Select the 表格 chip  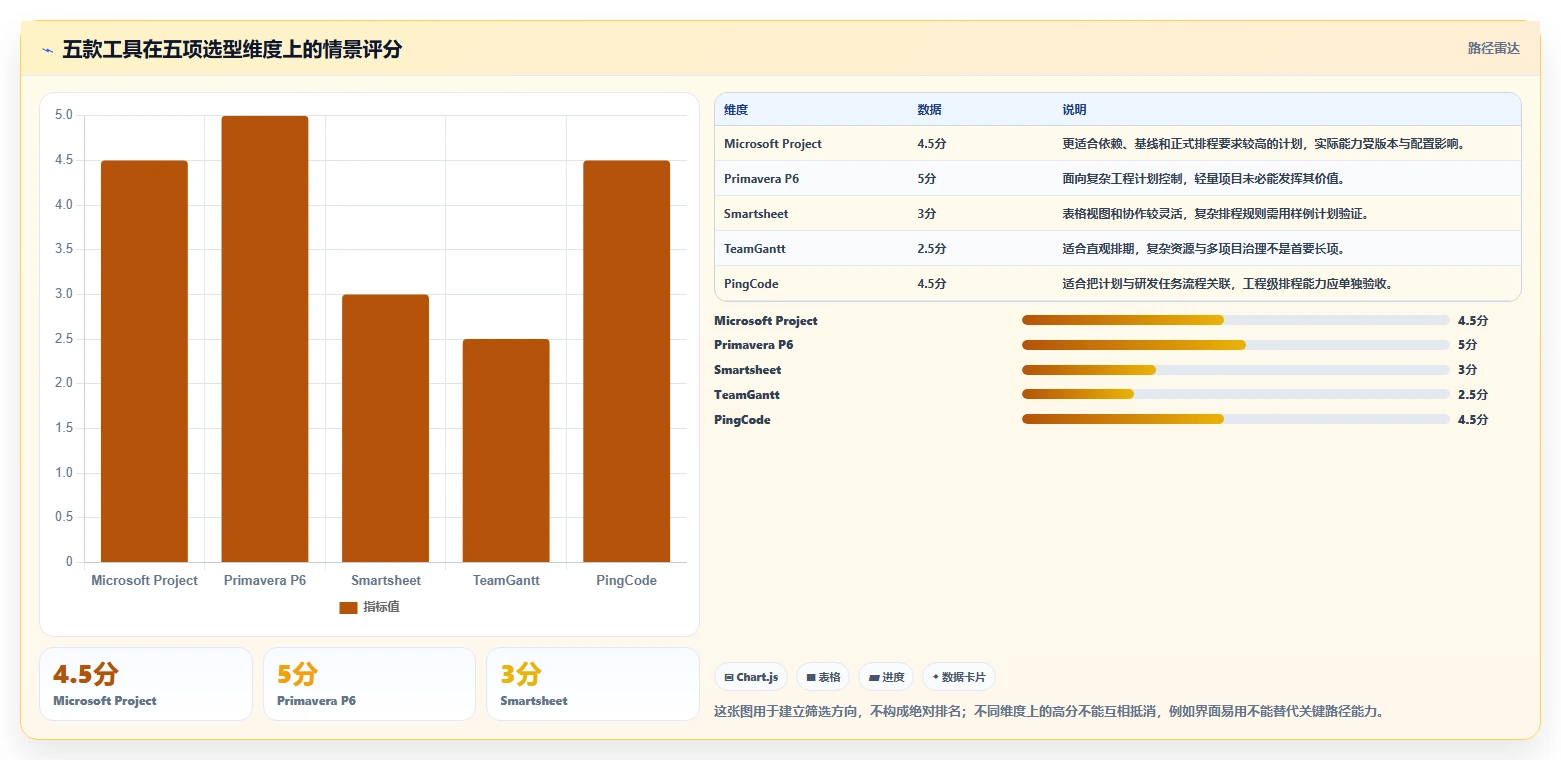823,677
